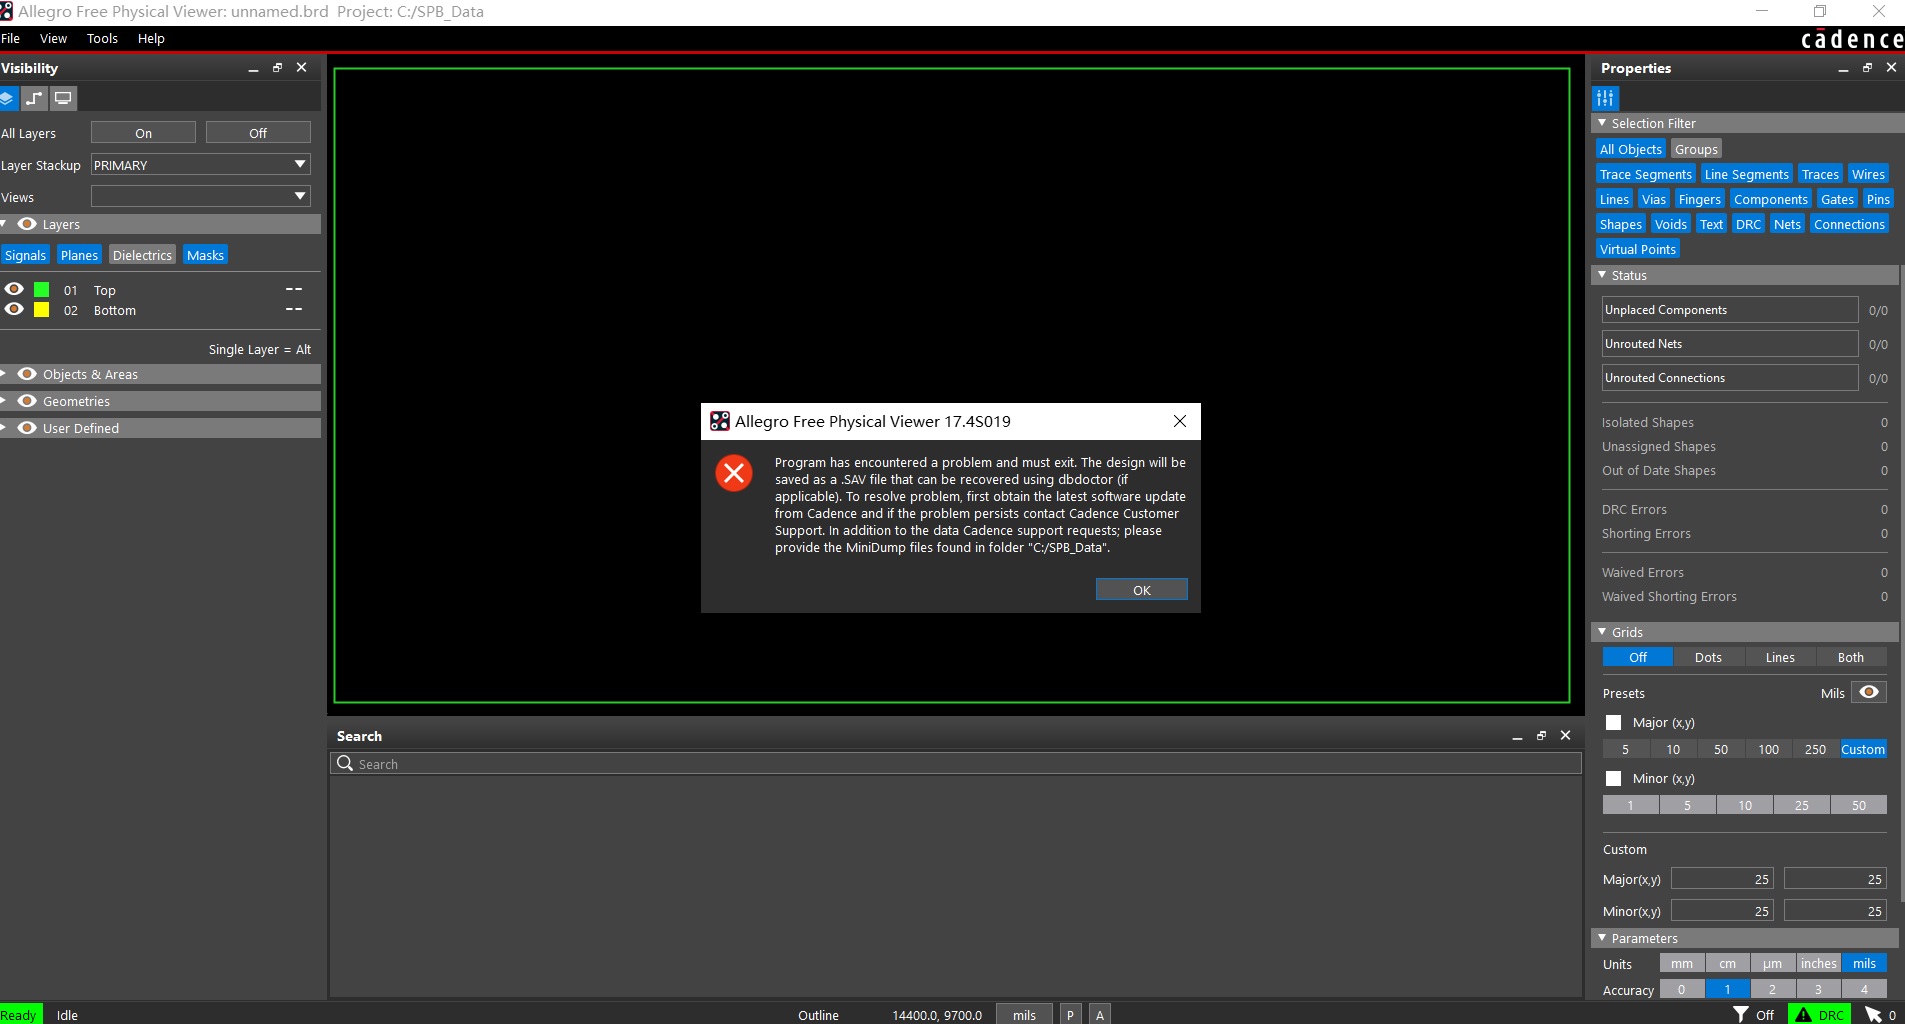Turn all layers Off

pyautogui.click(x=258, y=133)
